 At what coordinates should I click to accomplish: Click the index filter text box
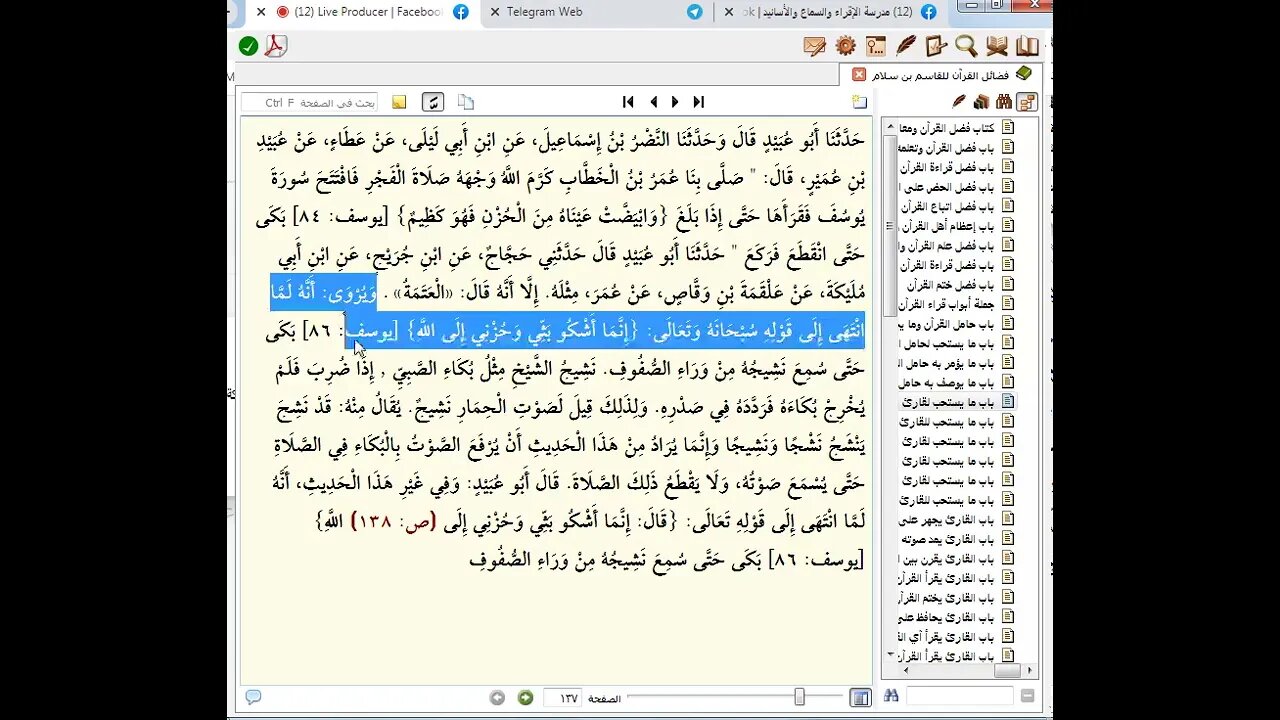point(959,696)
